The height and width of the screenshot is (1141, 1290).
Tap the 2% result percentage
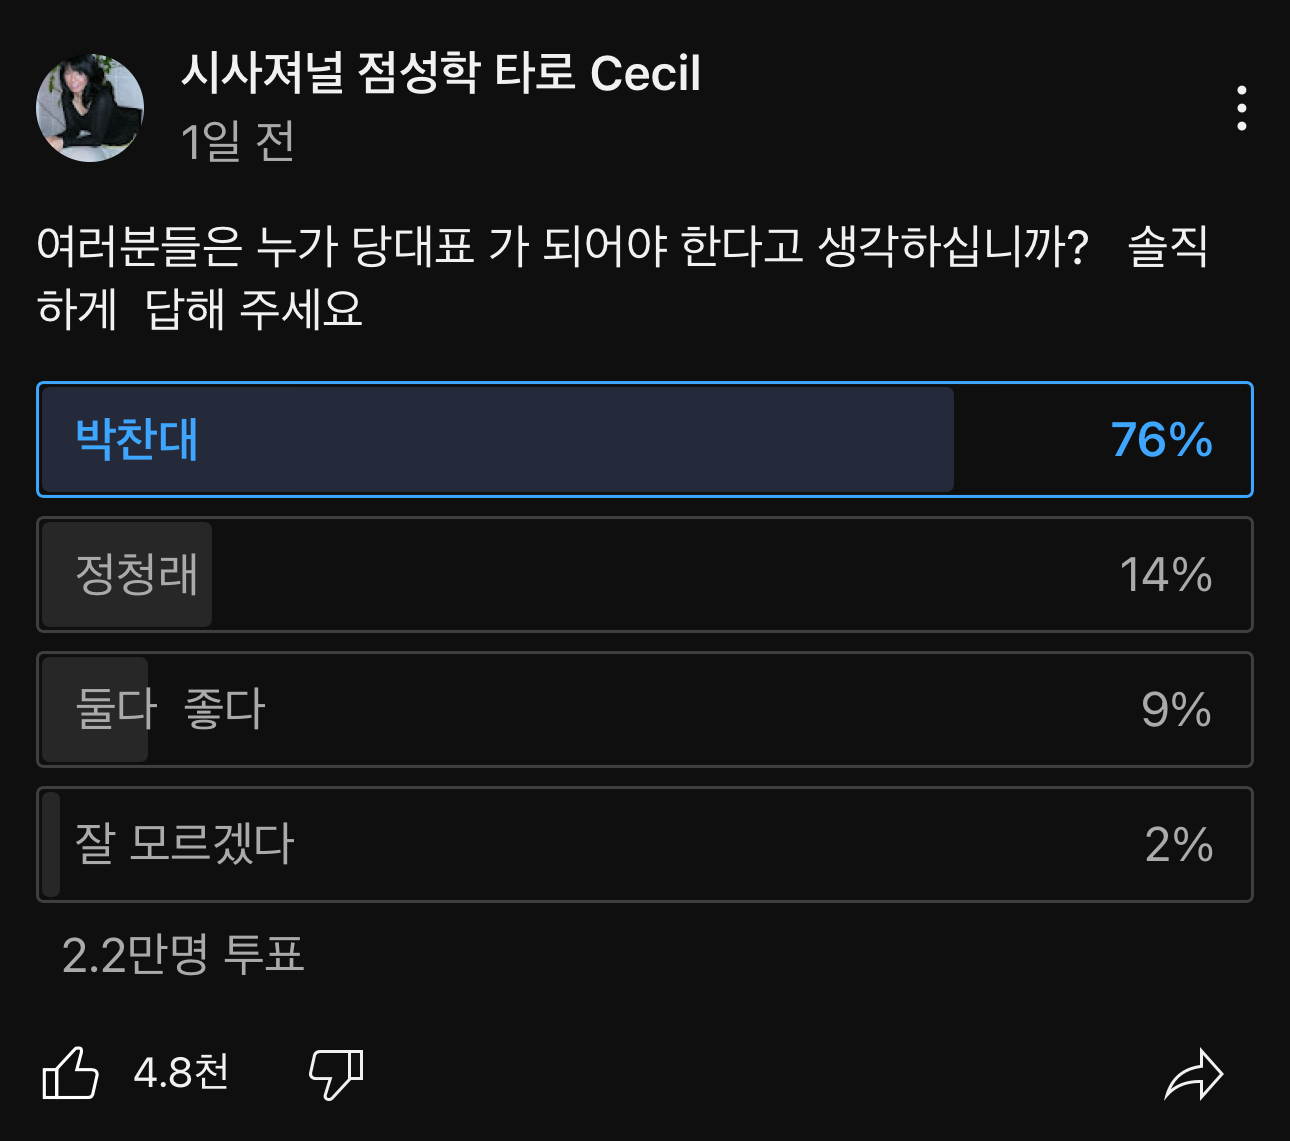1178,844
